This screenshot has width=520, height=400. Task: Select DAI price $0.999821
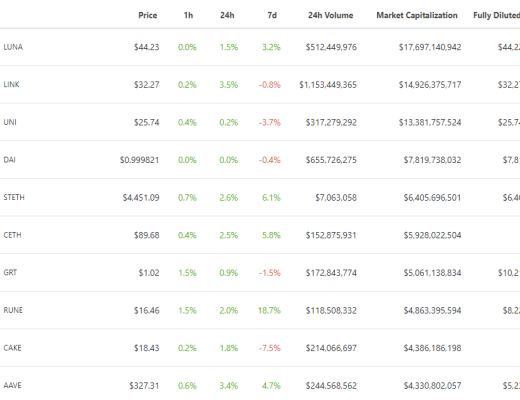(140, 160)
